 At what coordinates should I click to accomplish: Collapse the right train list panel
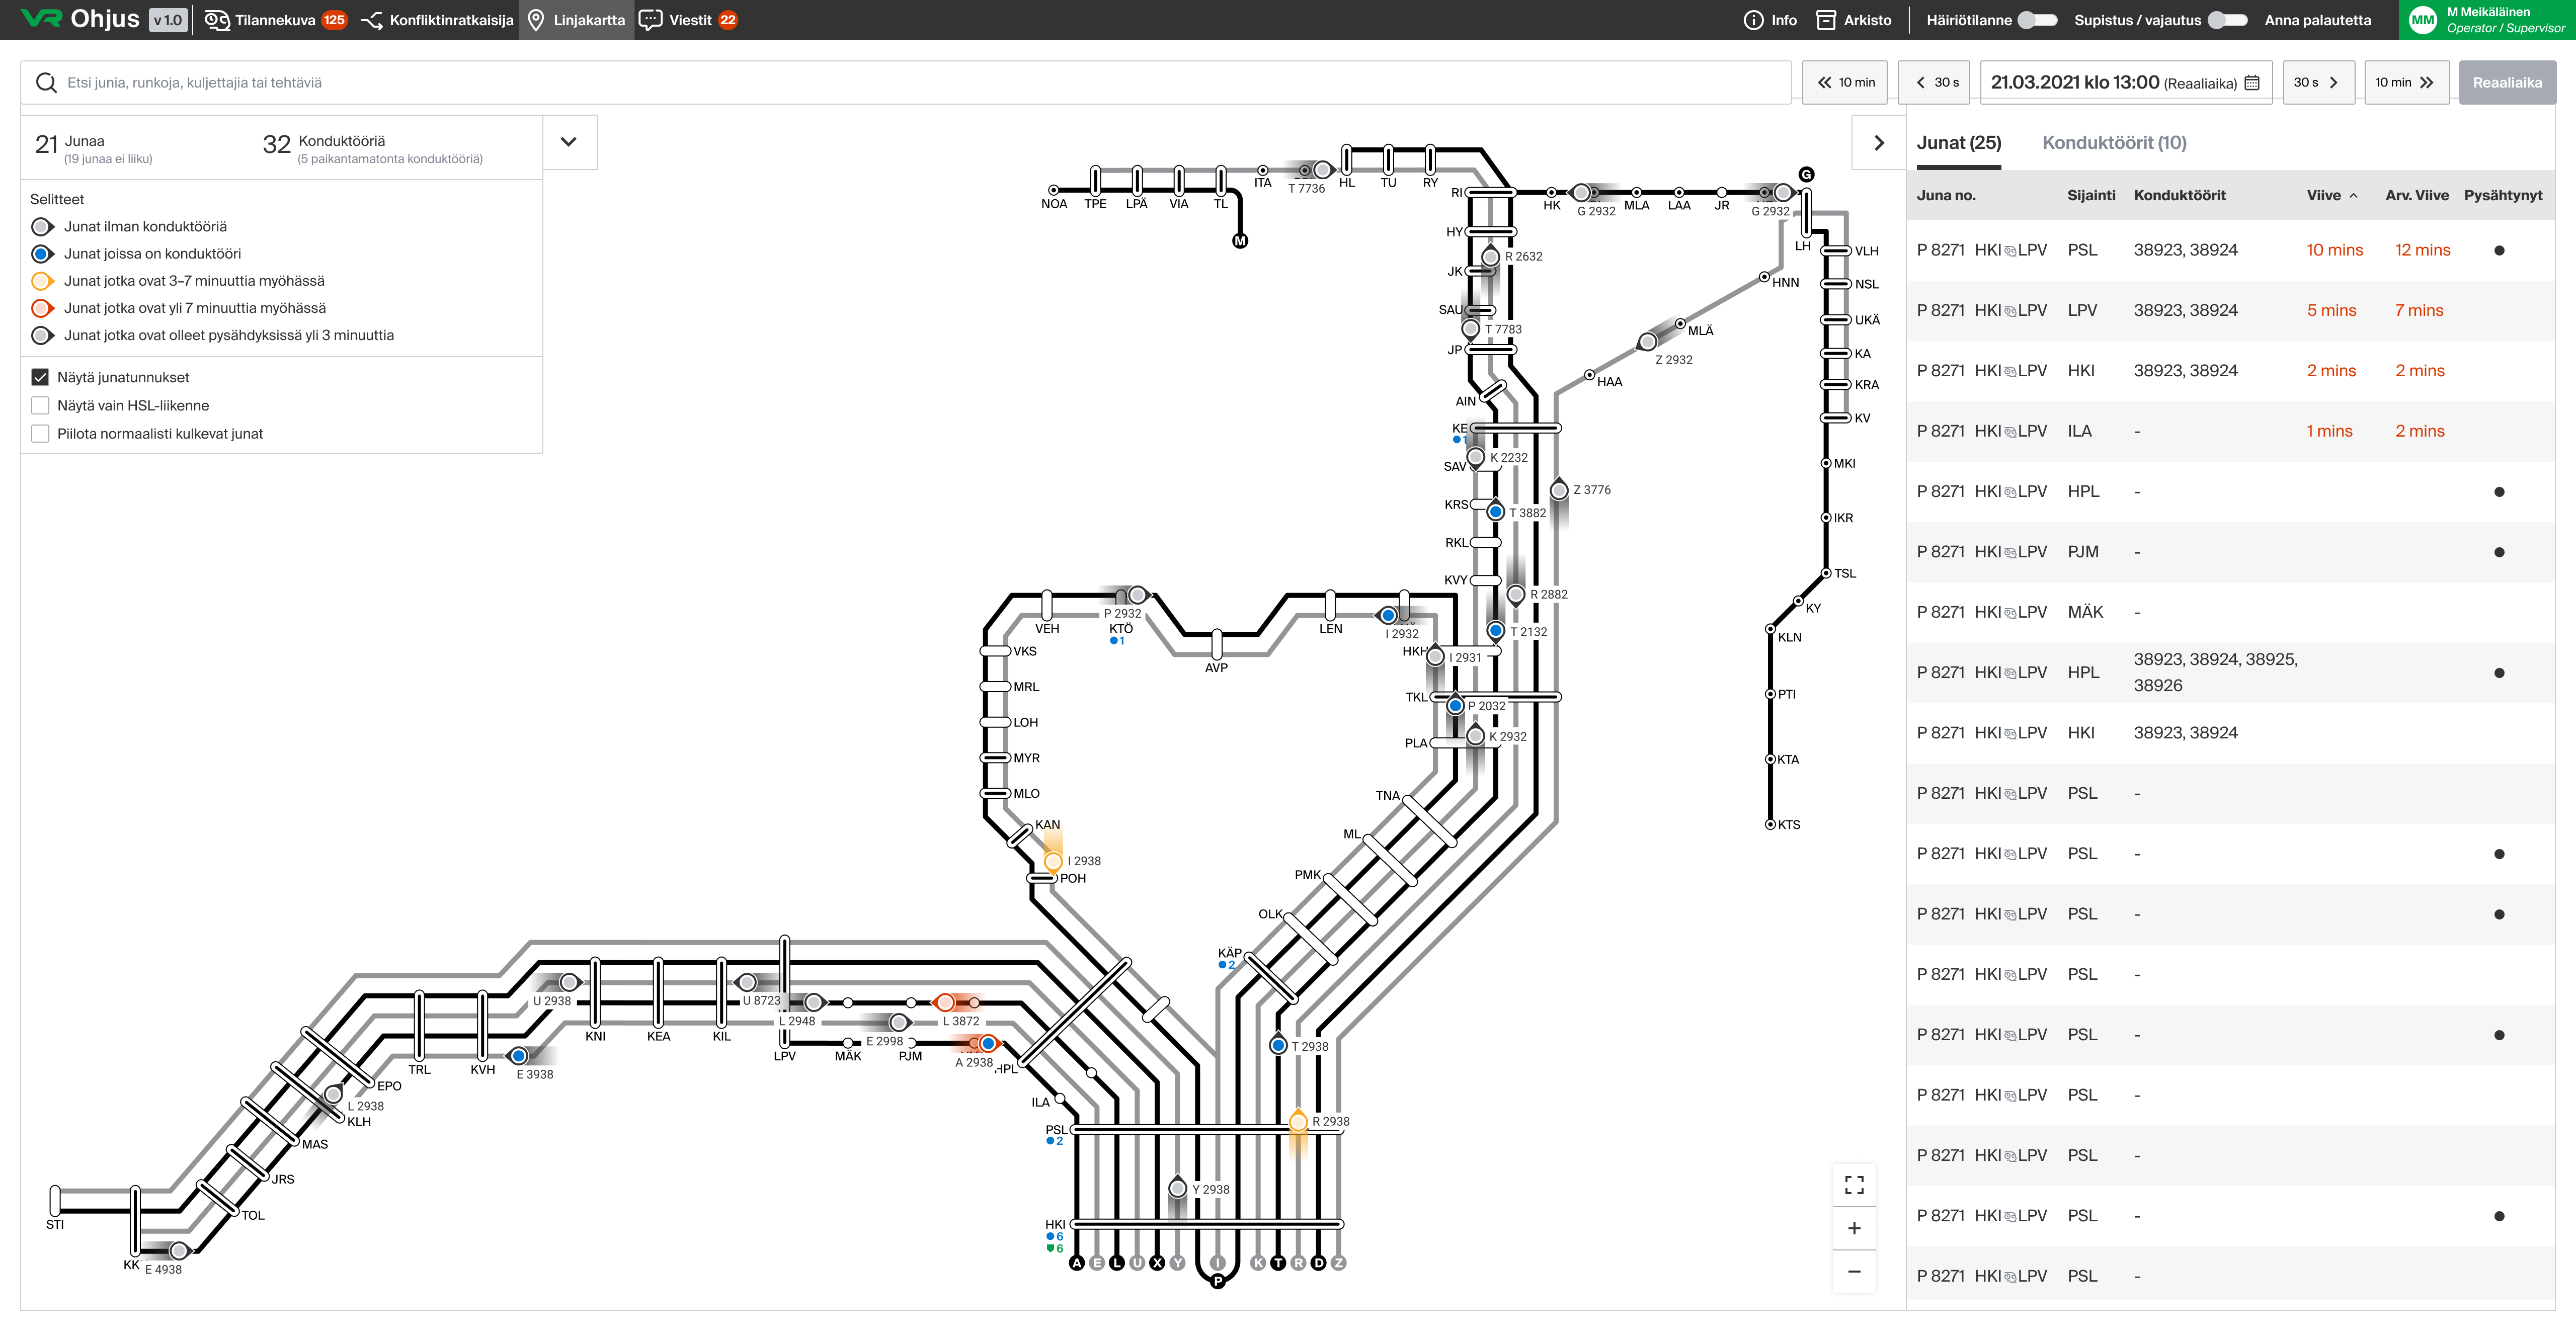[x=1879, y=142]
